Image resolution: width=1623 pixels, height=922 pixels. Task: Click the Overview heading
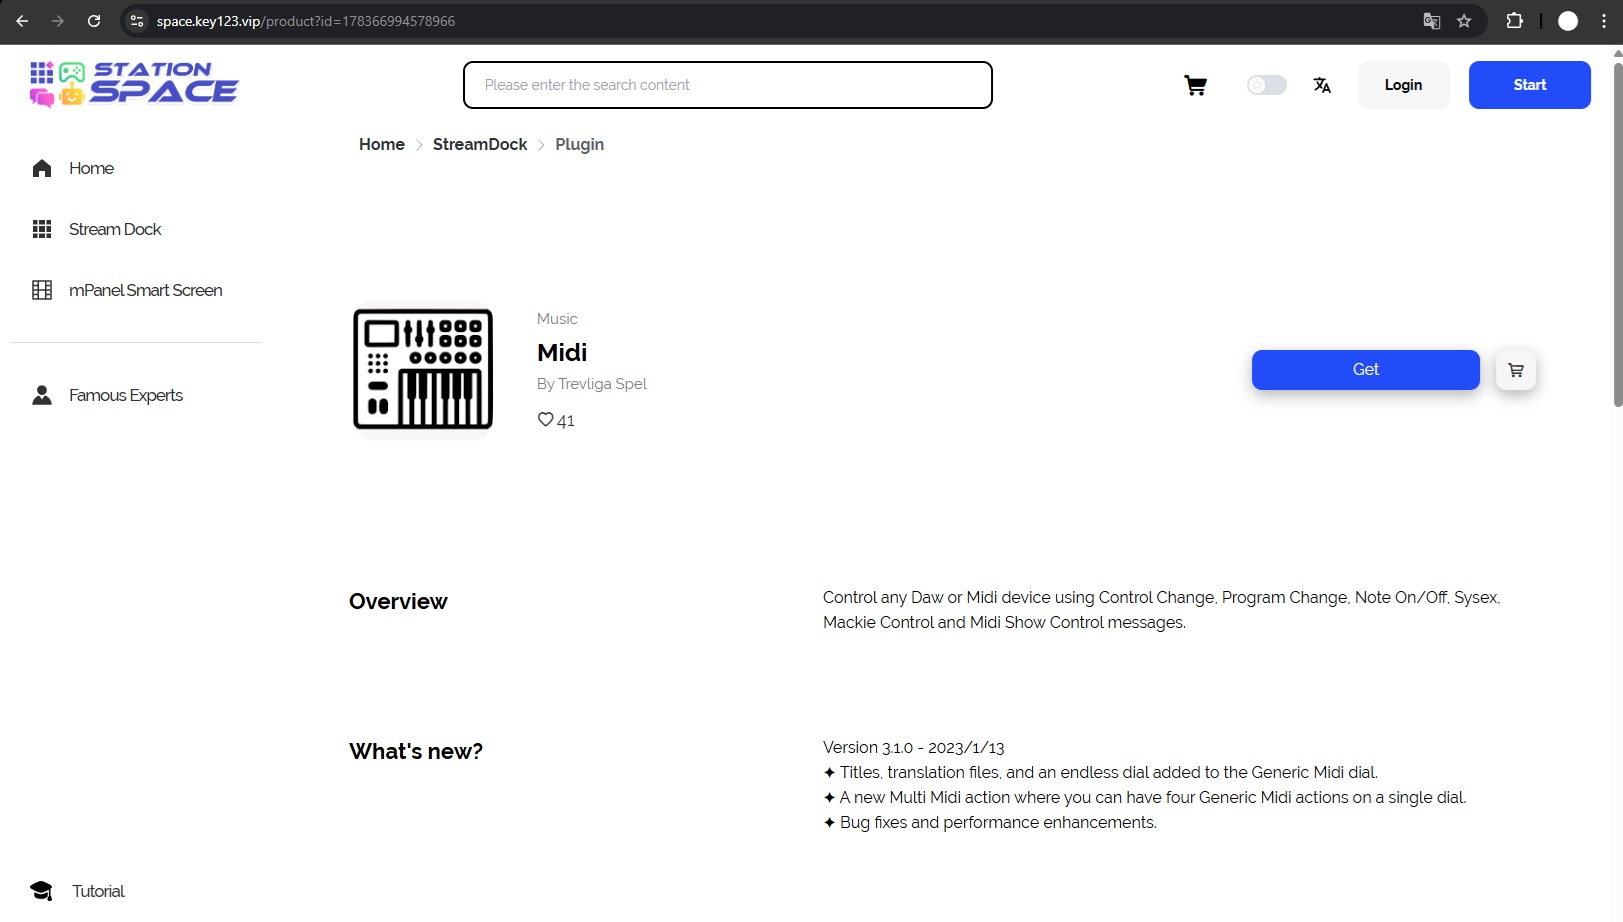[x=398, y=601]
